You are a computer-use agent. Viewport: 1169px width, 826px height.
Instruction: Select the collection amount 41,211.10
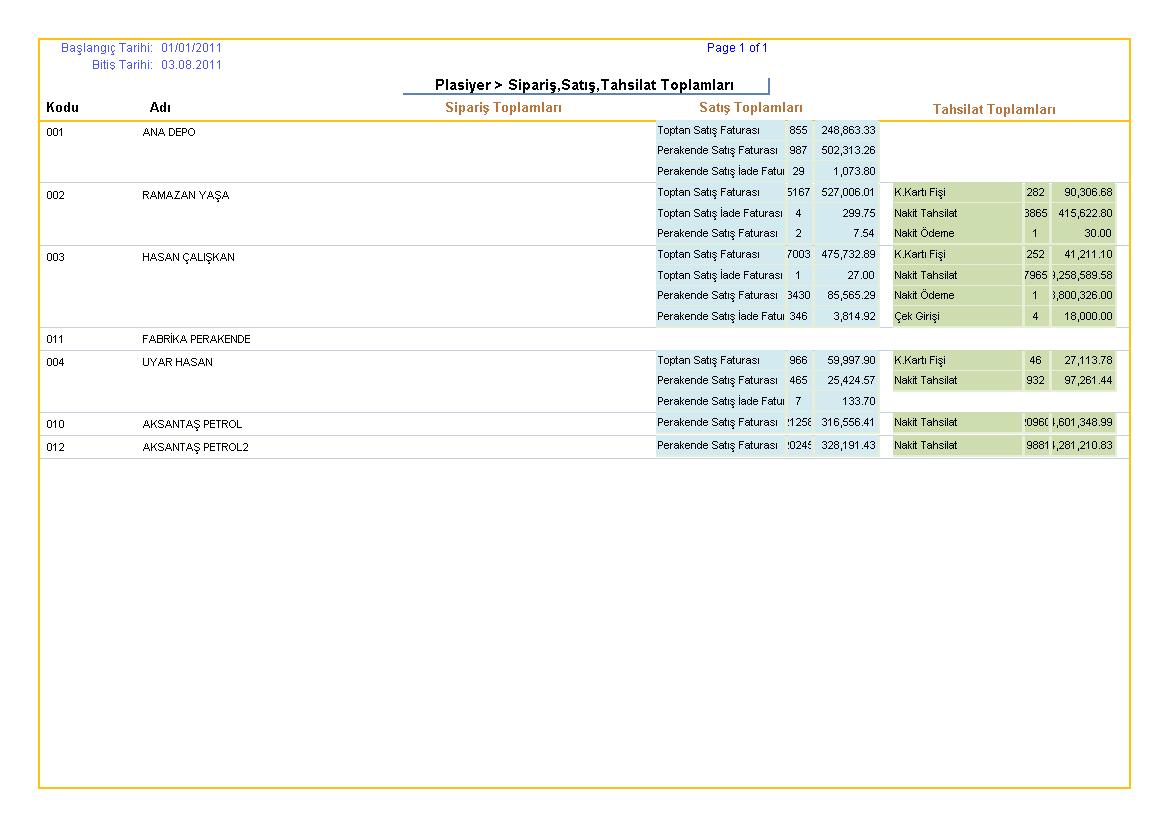1088,254
